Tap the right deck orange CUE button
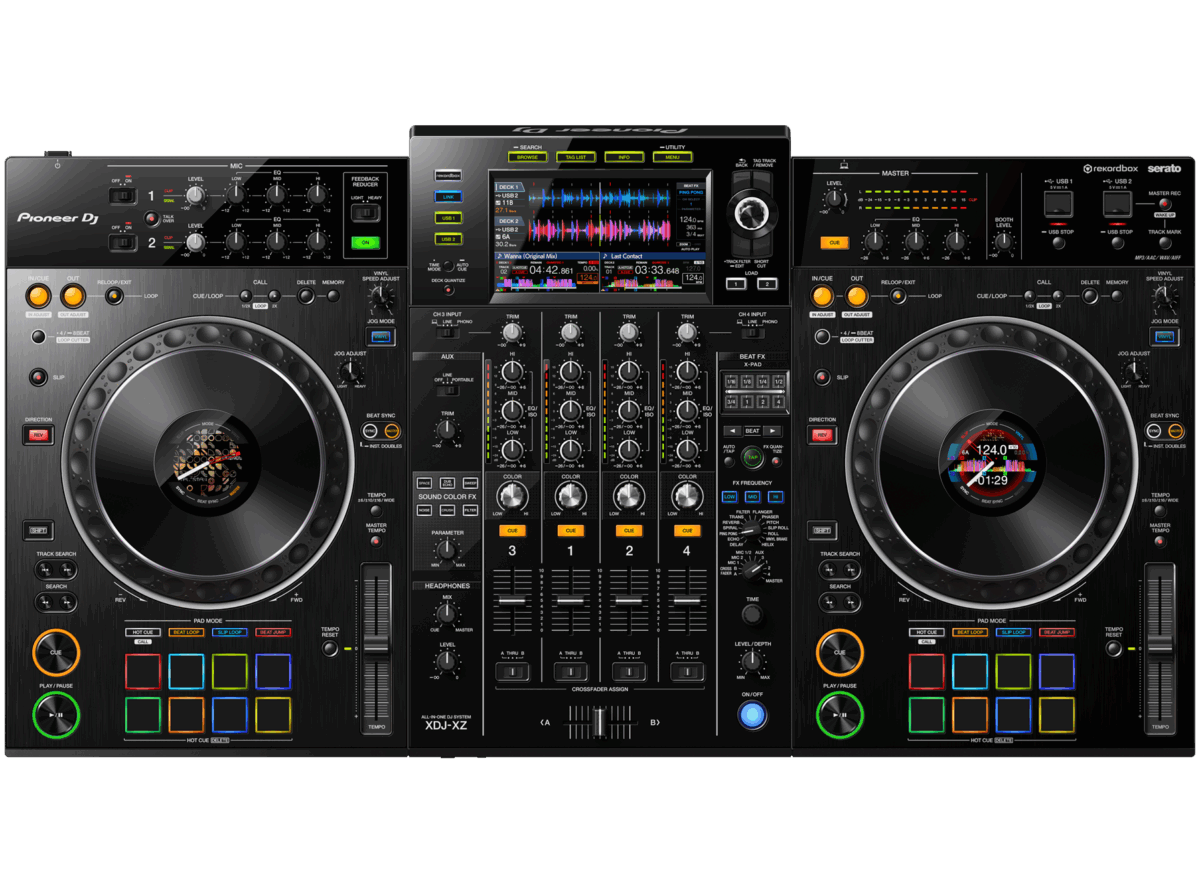Viewport: 1200px width, 881px height. [840, 652]
